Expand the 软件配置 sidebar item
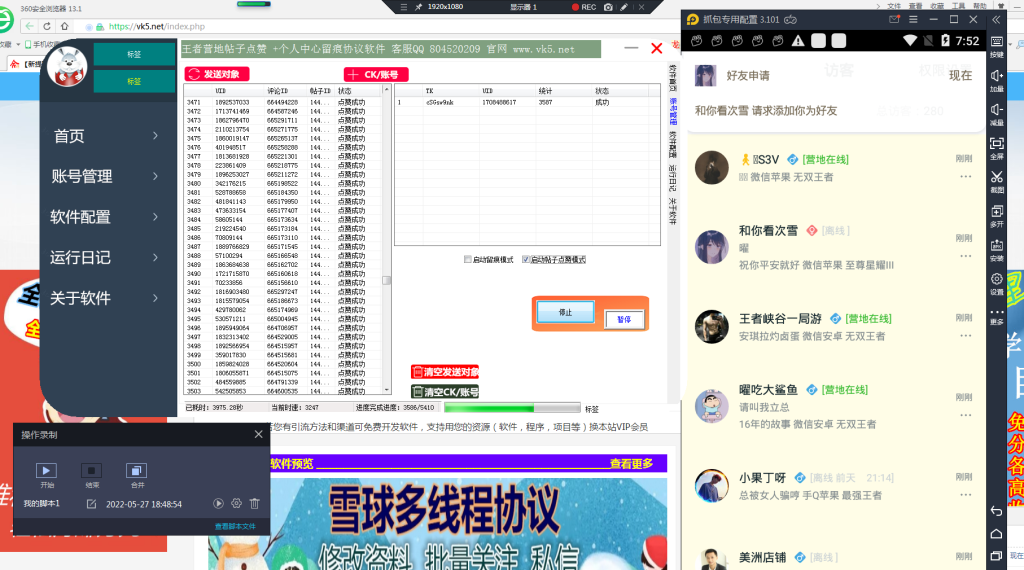 110,217
